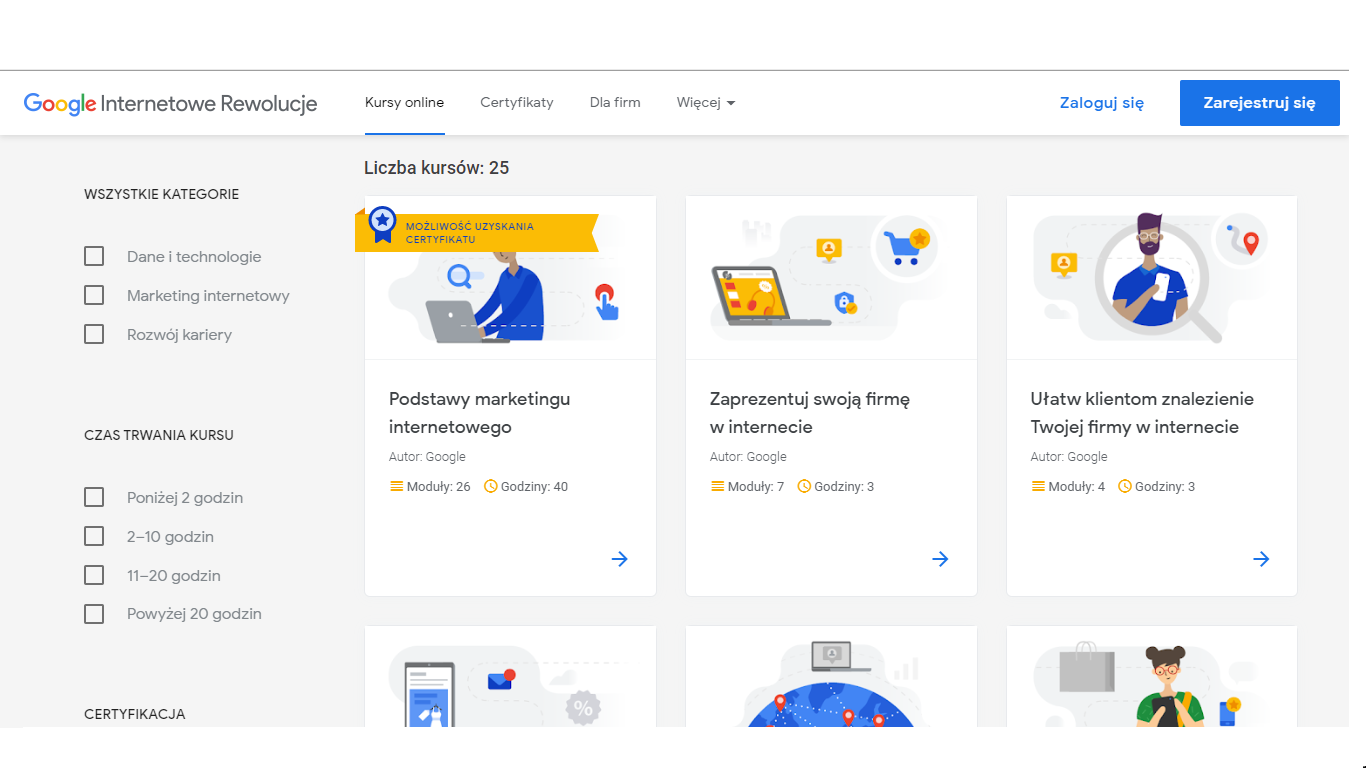Check the Dane i technologie checkbox
The height and width of the screenshot is (768, 1366).
pos(94,257)
